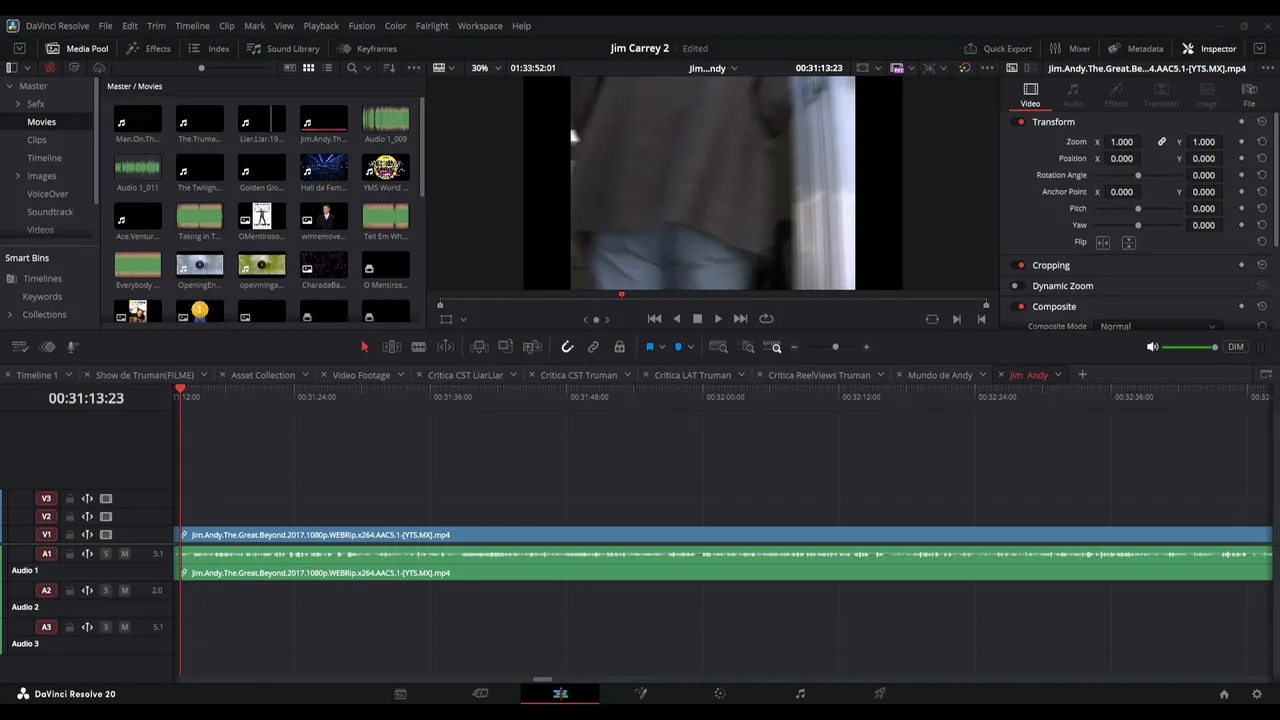Open the Cut page from bottom bar
Image resolution: width=1280 pixels, height=720 pixels.
point(480,693)
